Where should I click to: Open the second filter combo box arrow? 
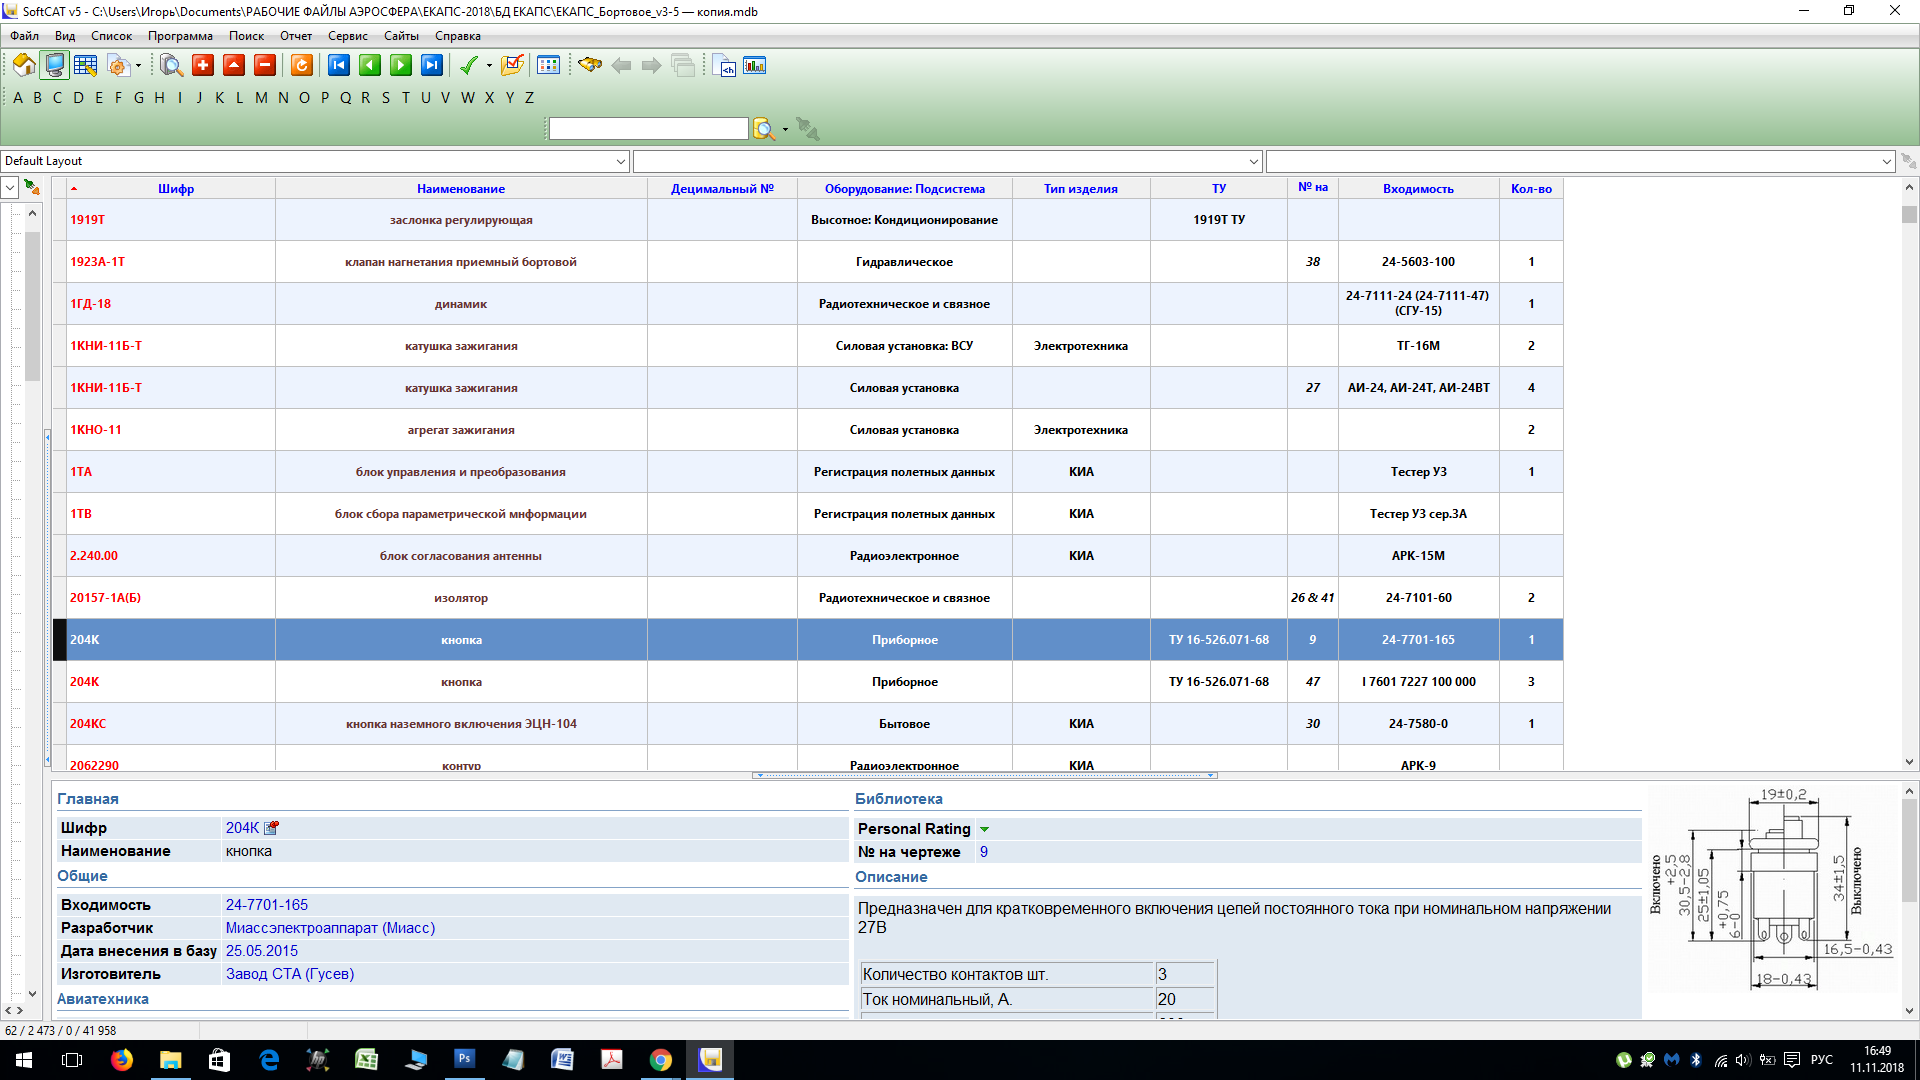click(x=1254, y=161)
